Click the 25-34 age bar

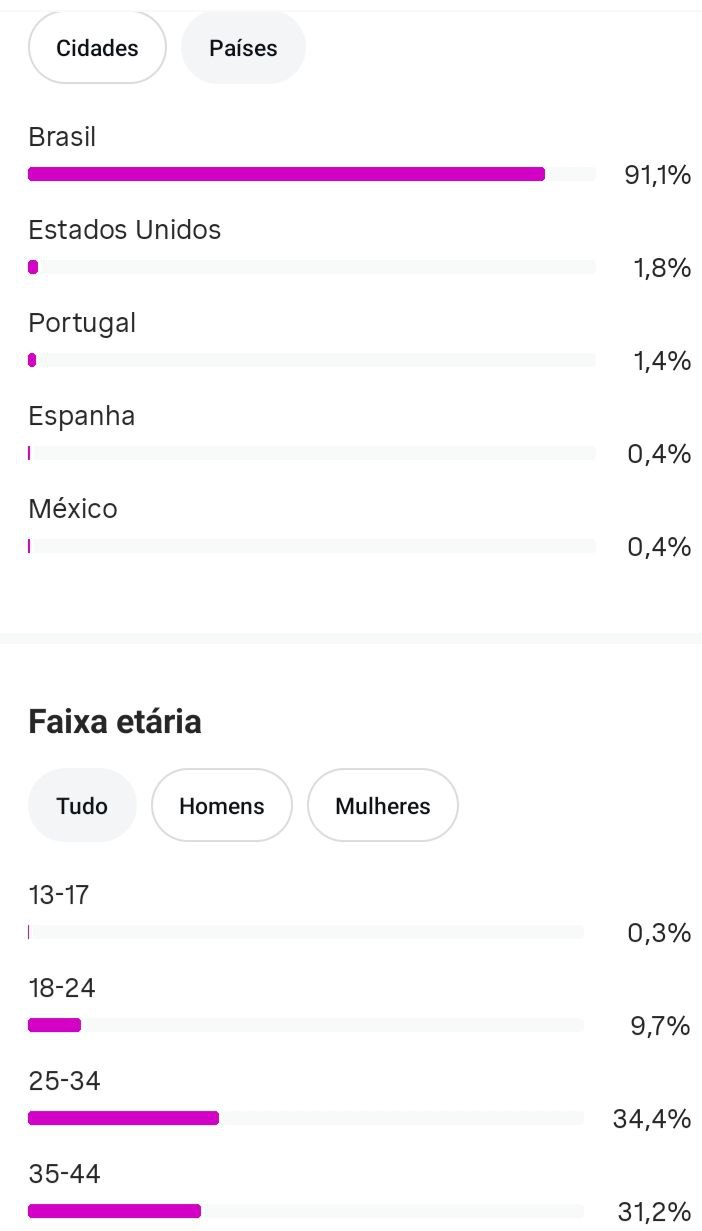pos(306,1118)
